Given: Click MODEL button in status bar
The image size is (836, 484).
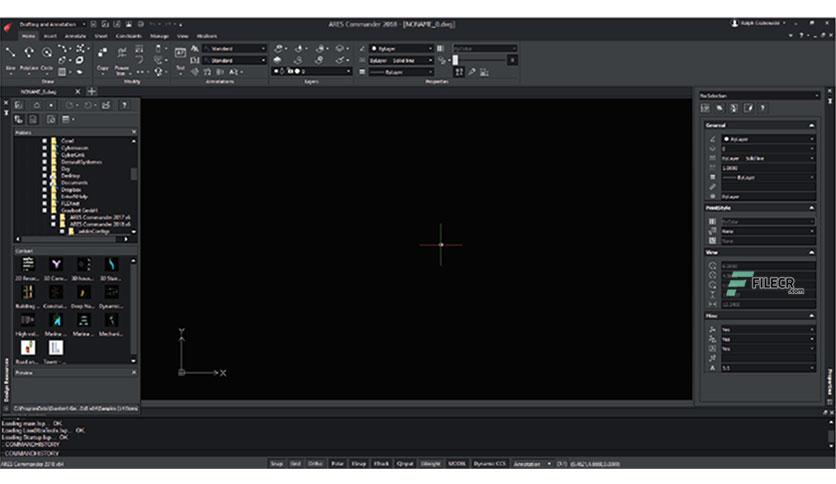Looking at the screenshot, I should (457, 464).
